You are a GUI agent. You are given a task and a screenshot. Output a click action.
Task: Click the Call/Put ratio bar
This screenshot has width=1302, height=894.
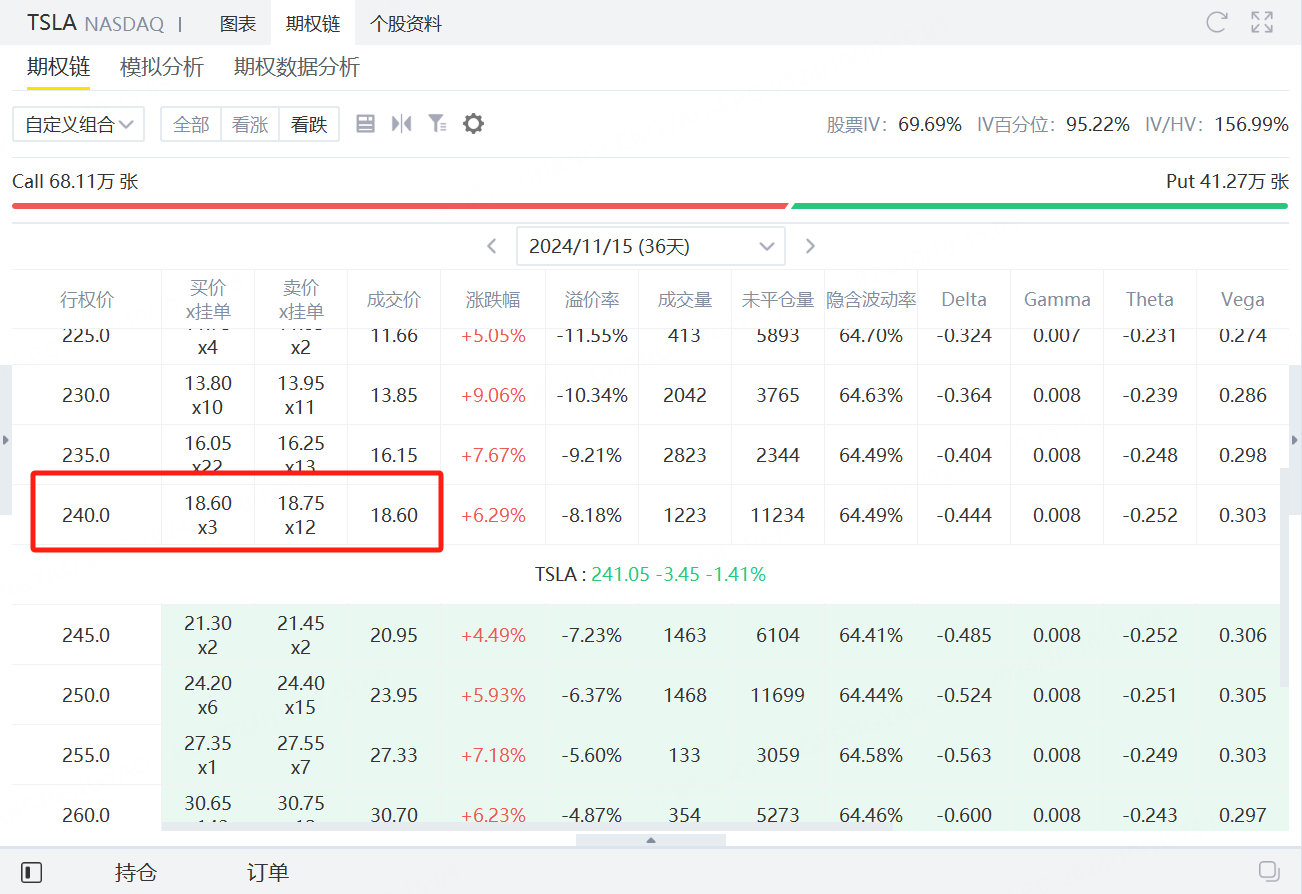(650, 205)
